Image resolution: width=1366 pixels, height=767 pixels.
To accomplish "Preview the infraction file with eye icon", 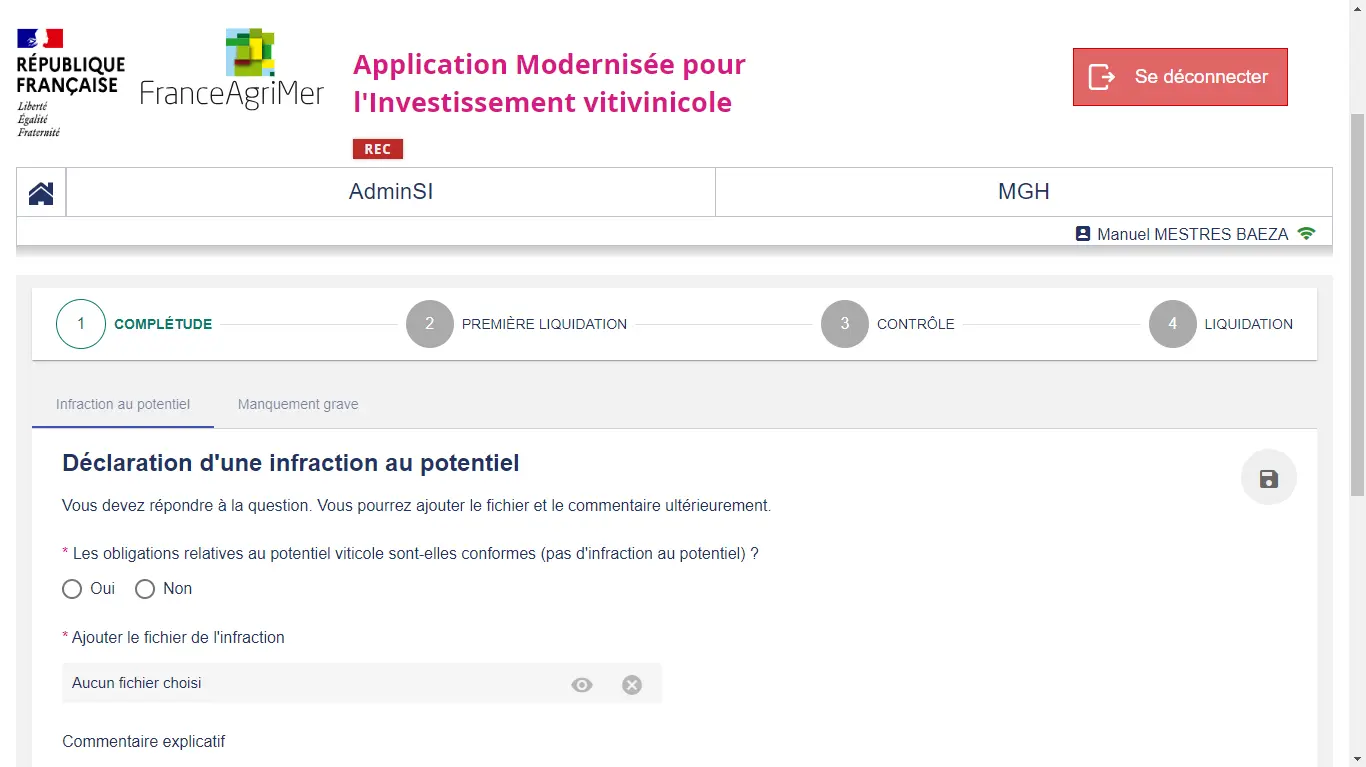I will pyautogui.click(x=582, y=685).
